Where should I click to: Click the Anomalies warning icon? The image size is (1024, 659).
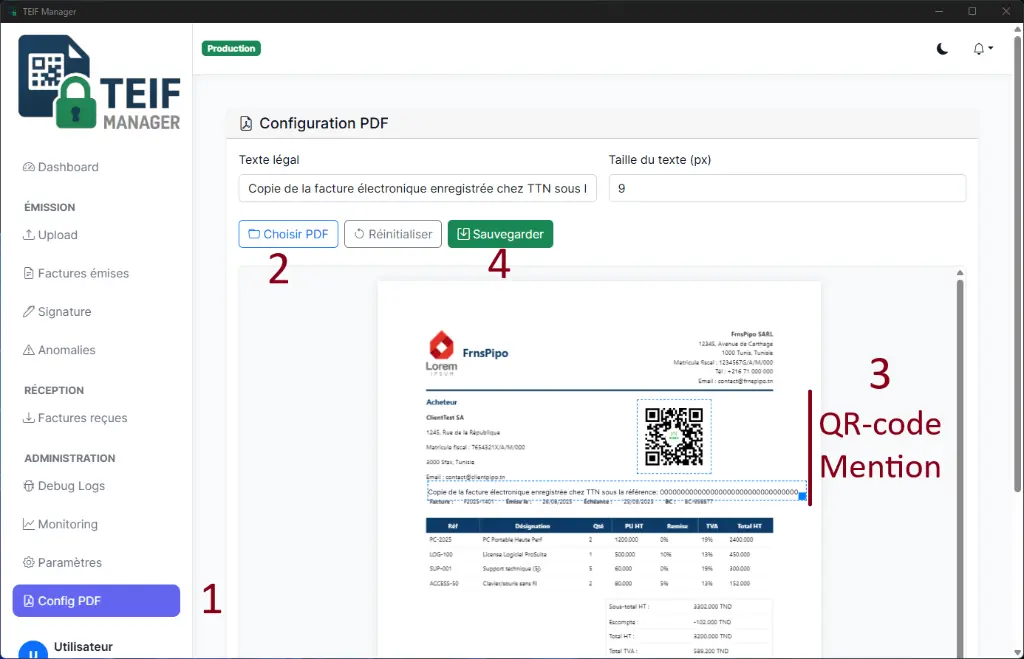pos(29,350)
